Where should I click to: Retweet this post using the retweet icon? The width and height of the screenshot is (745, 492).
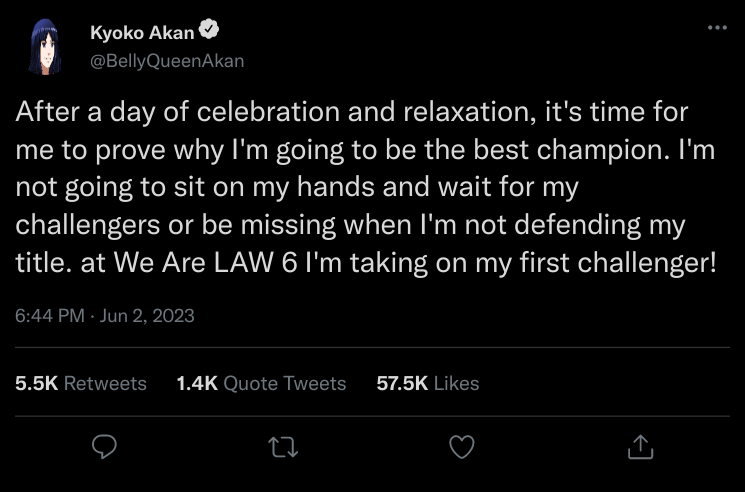coord(283,446)
